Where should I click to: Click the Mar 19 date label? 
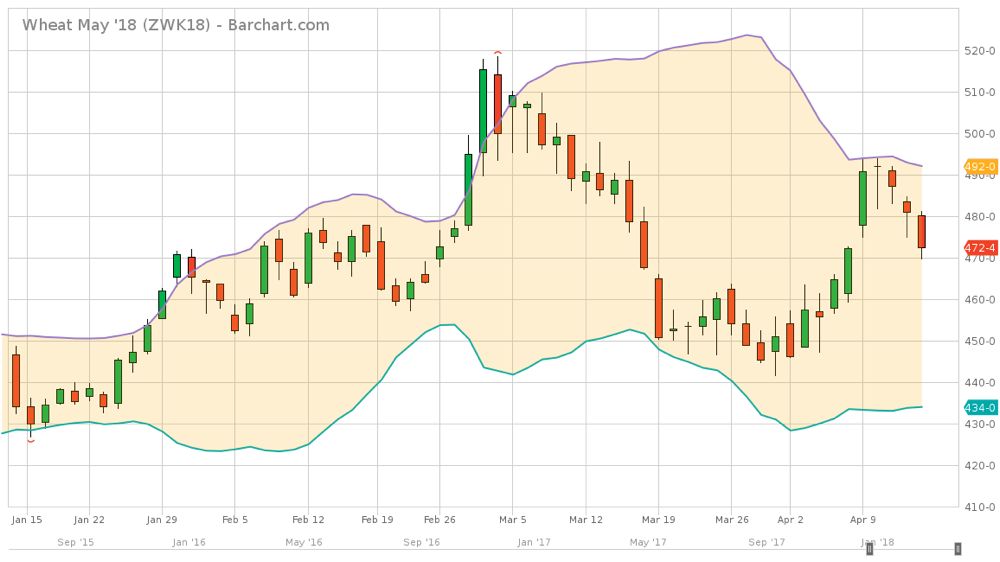click(659, 519)
